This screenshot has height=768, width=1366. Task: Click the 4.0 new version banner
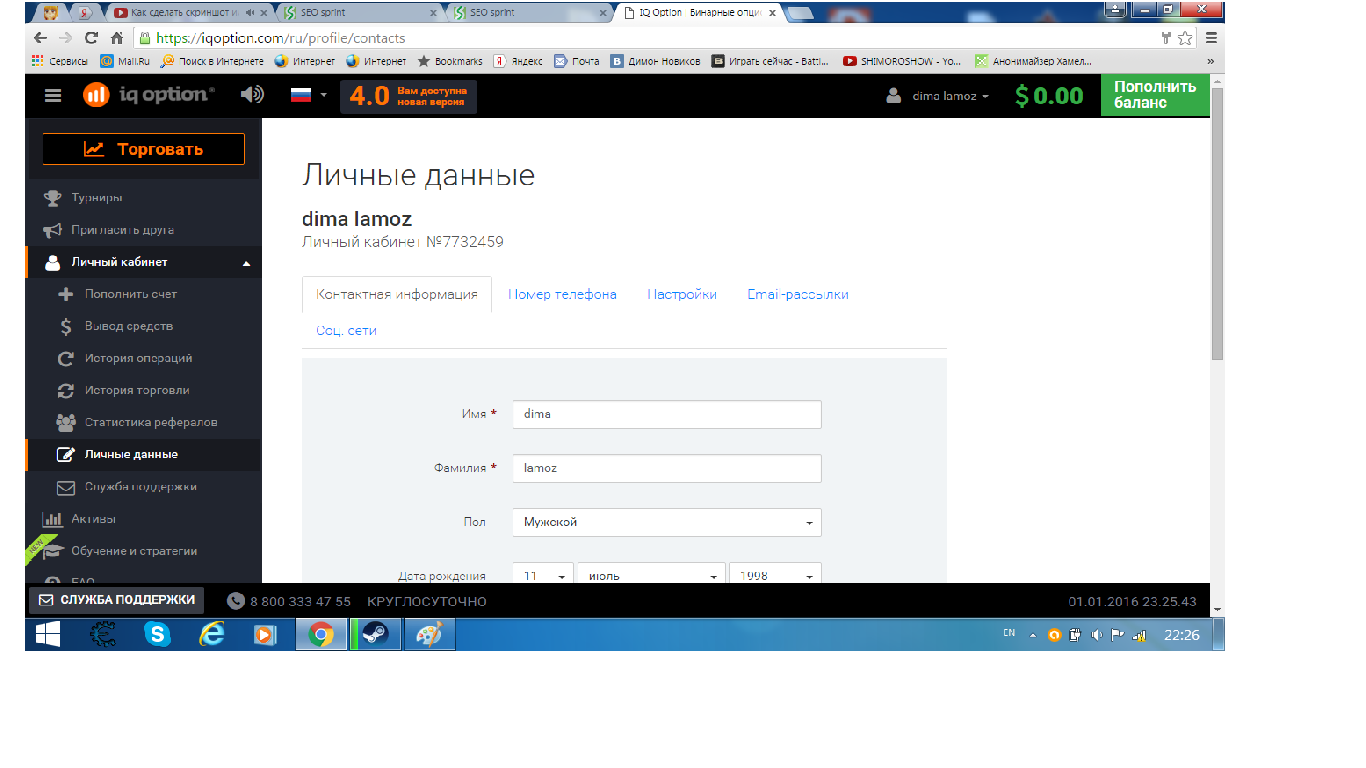(x=408, y=96)
